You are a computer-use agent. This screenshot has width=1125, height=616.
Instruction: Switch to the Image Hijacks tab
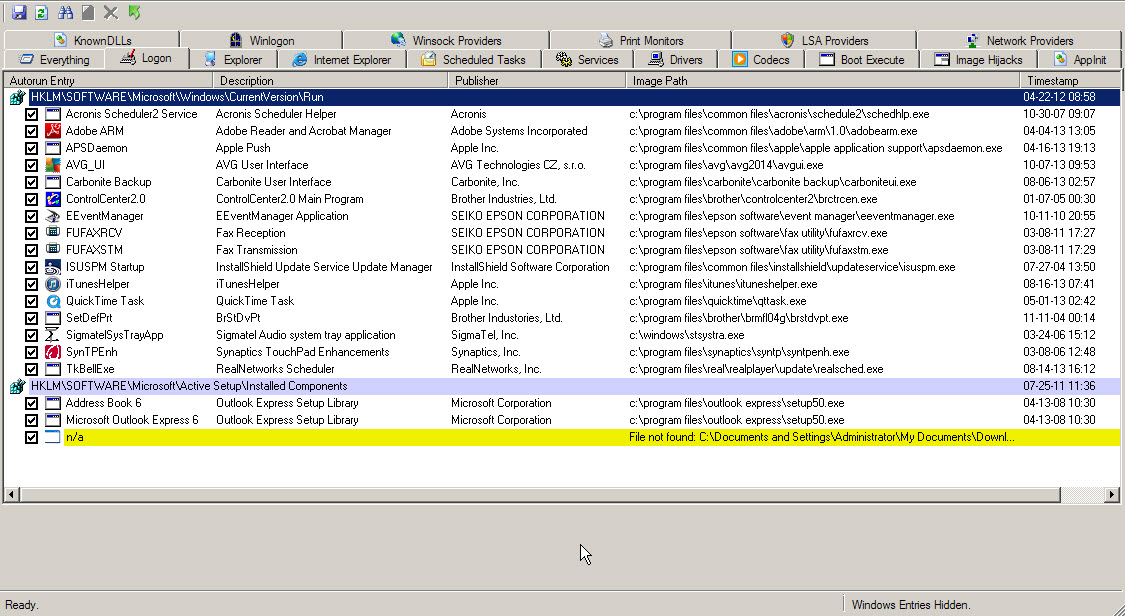[x=978, y=60]
